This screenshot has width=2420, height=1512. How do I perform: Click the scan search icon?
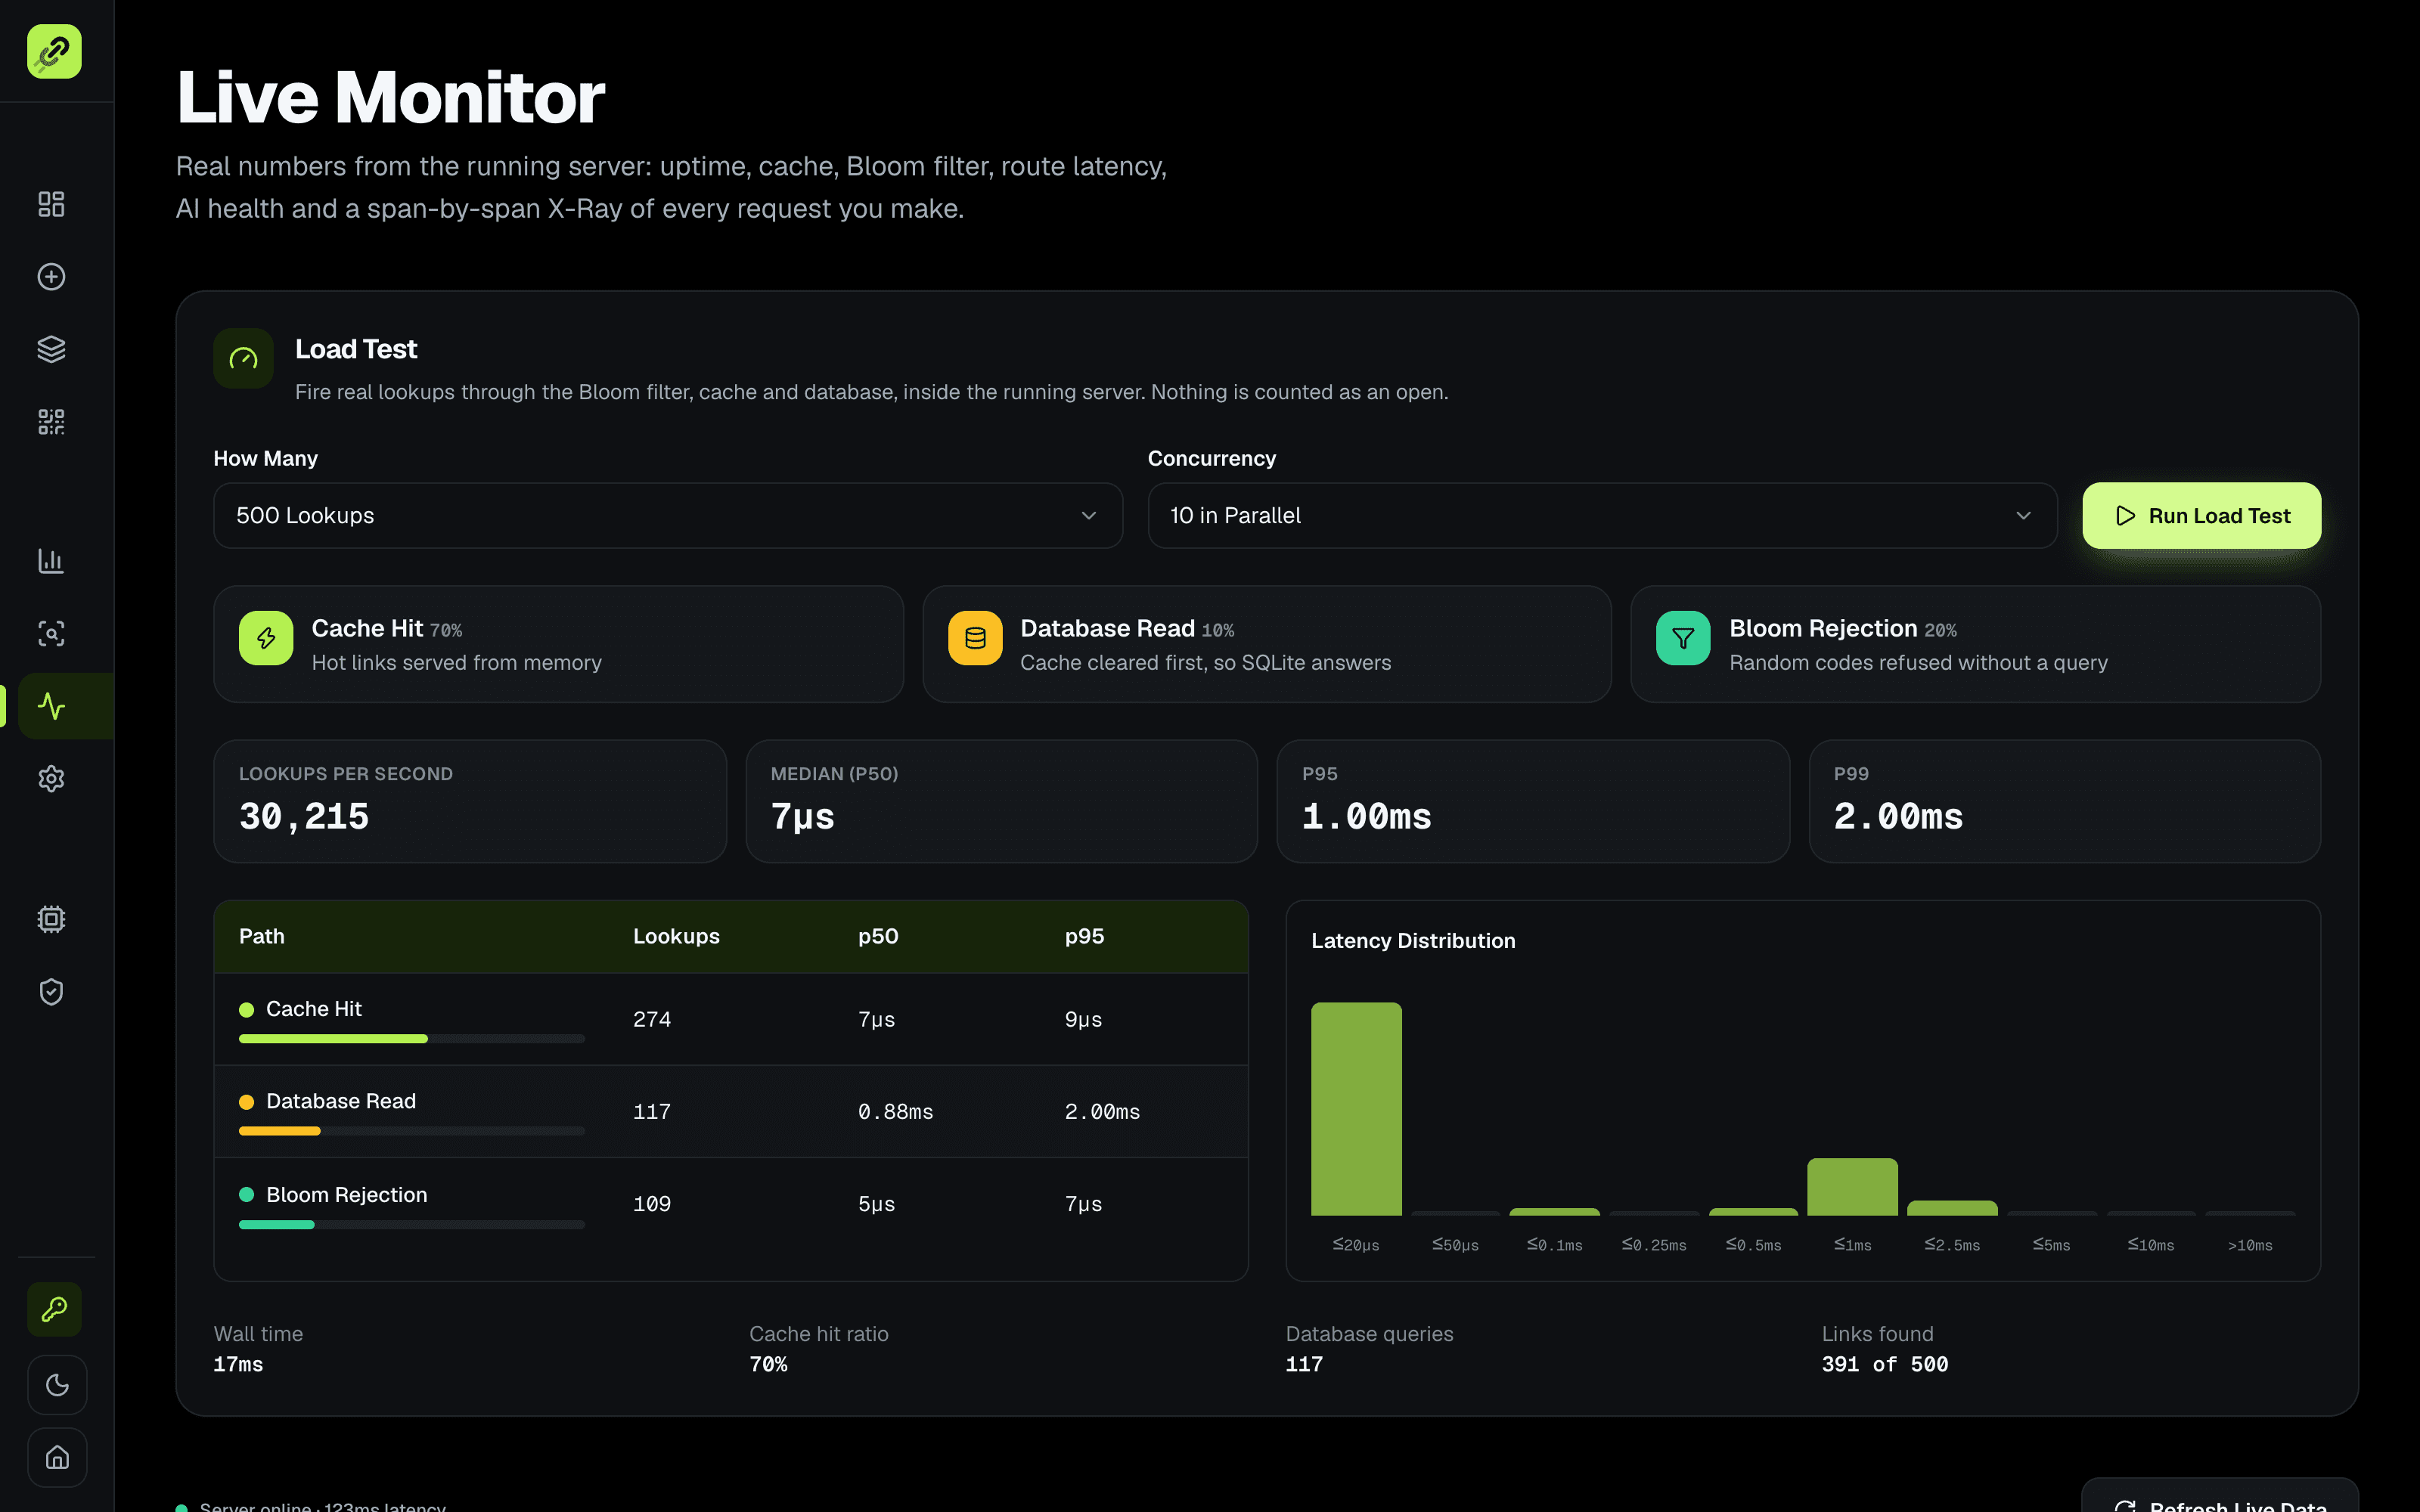[x=51, y=633]
